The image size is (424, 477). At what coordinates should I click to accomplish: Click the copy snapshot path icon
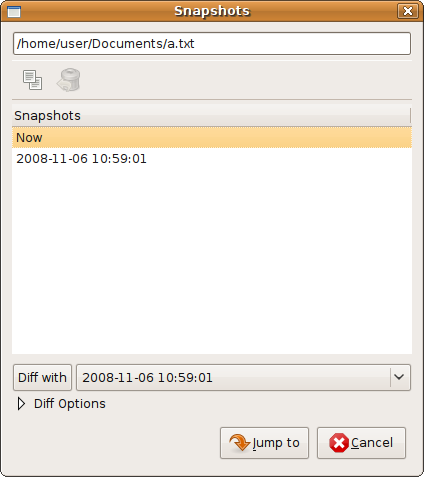click(32, 80)
